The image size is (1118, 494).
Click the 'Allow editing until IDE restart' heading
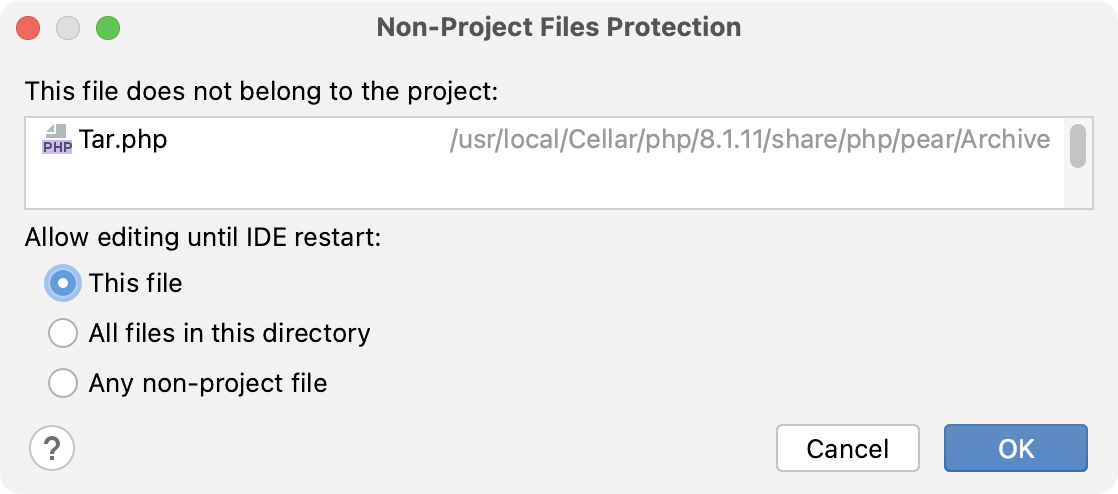click(x=204, y=239)
